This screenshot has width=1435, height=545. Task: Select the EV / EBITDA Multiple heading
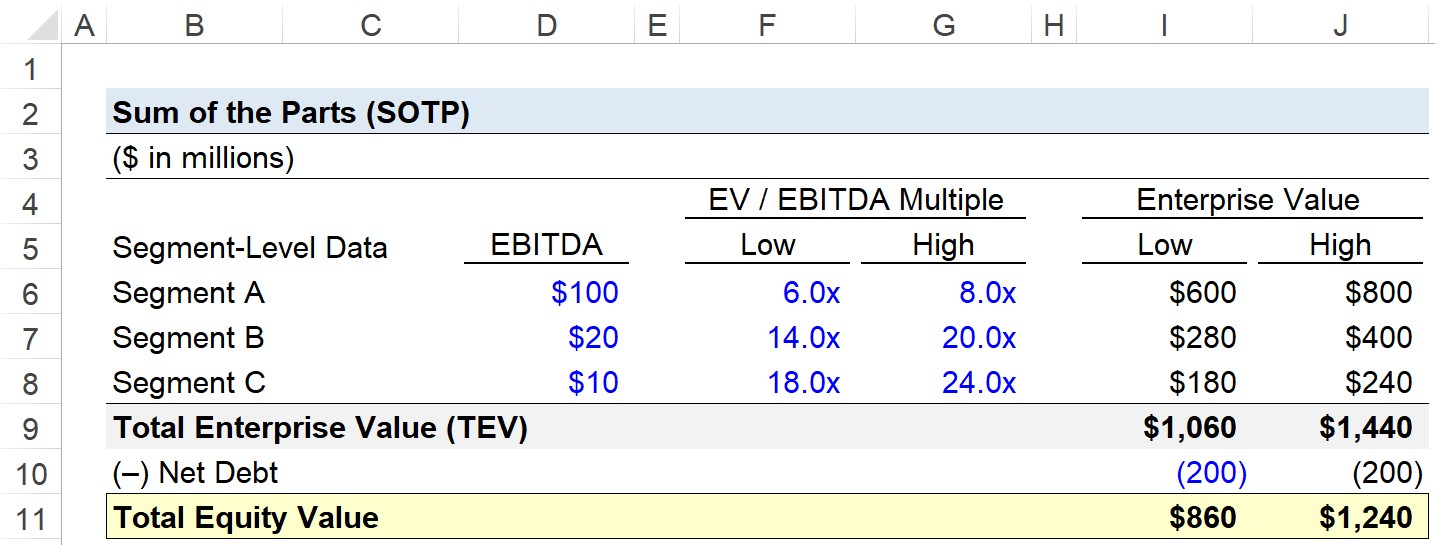[x=855, y=200]
